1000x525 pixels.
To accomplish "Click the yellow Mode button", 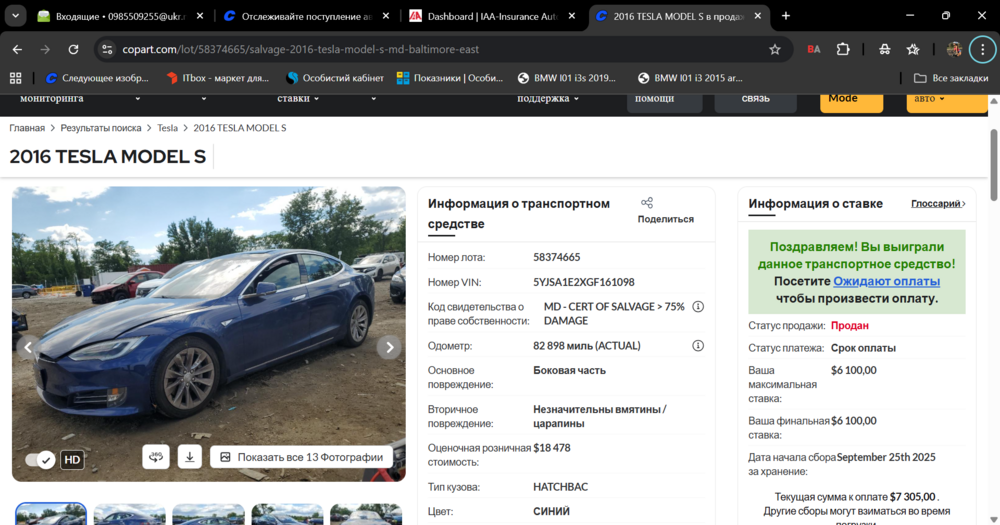I will point(851,102).
